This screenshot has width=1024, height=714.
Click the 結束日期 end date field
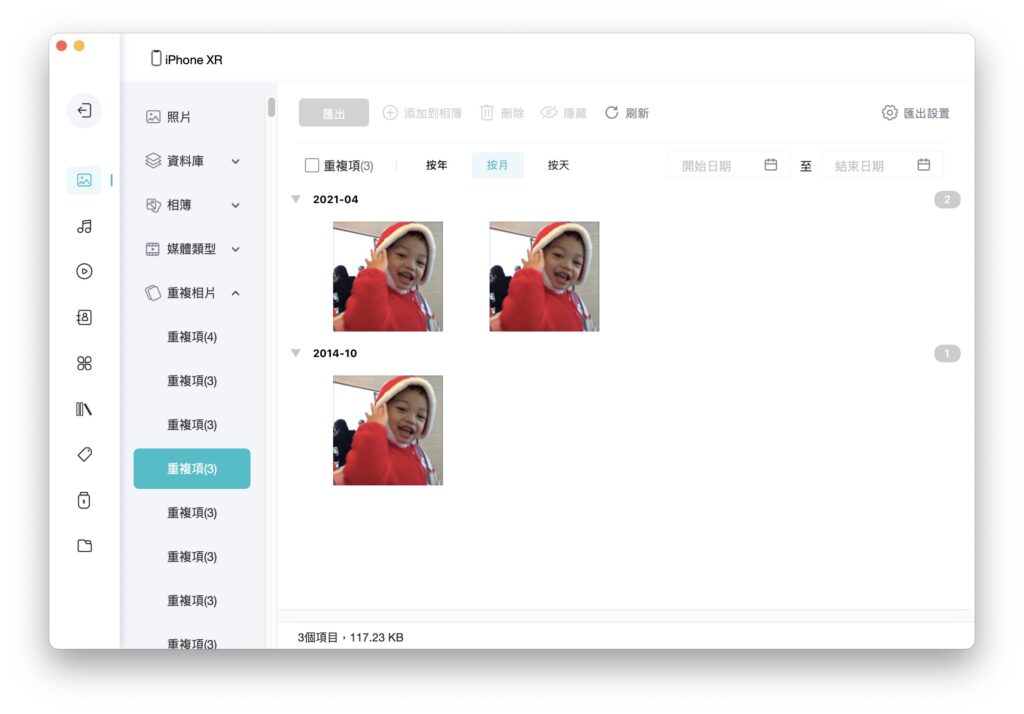[x=882, y=165]
